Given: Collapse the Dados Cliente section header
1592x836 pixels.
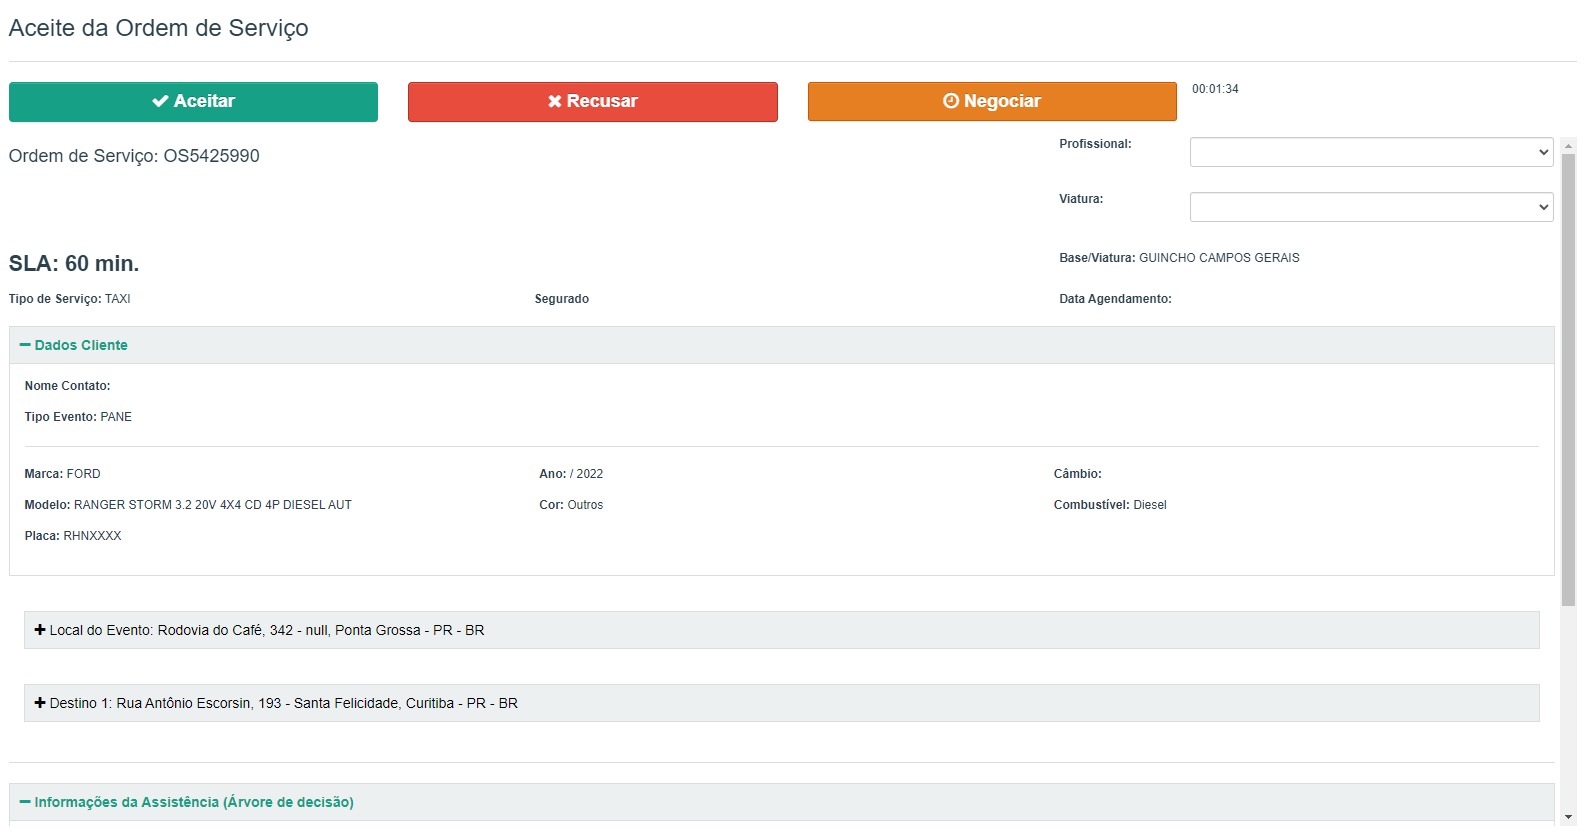Looking at the screenshot, I should (81, 345).
